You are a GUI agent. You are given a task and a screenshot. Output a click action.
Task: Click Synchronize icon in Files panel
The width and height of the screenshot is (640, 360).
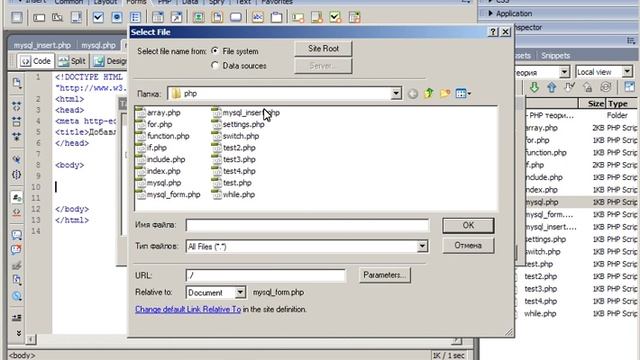(x=605, y=87)
